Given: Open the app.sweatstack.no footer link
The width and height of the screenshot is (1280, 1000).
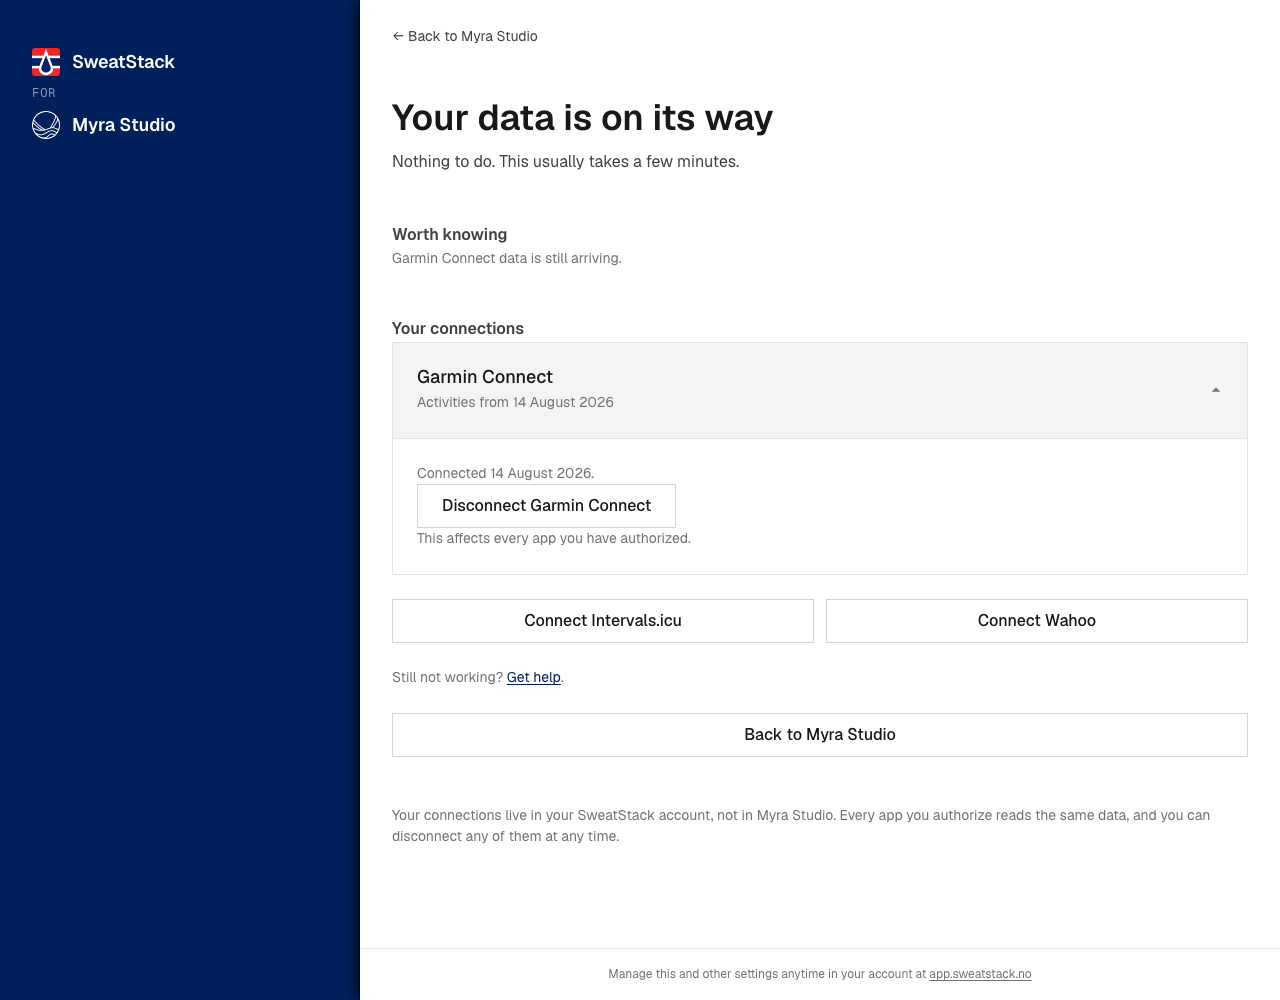Looking at the screenshot, I should pos(980,974).
